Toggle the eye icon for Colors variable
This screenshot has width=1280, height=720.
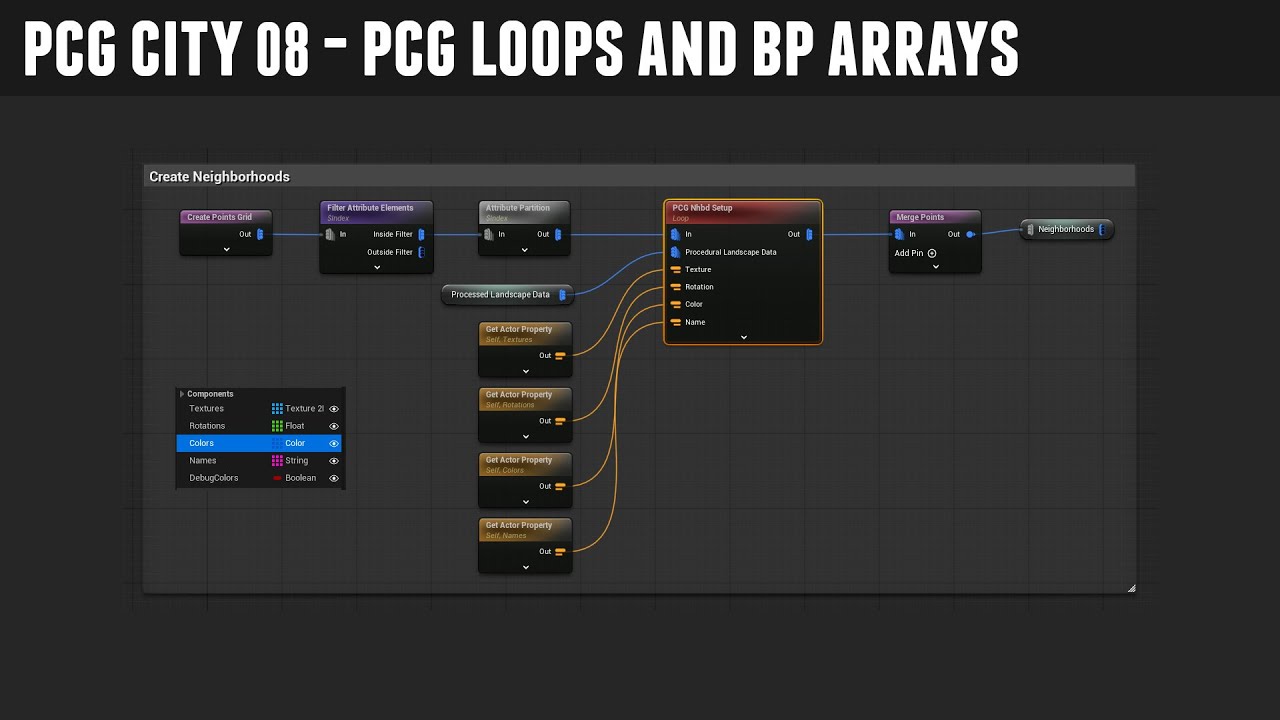334,443
